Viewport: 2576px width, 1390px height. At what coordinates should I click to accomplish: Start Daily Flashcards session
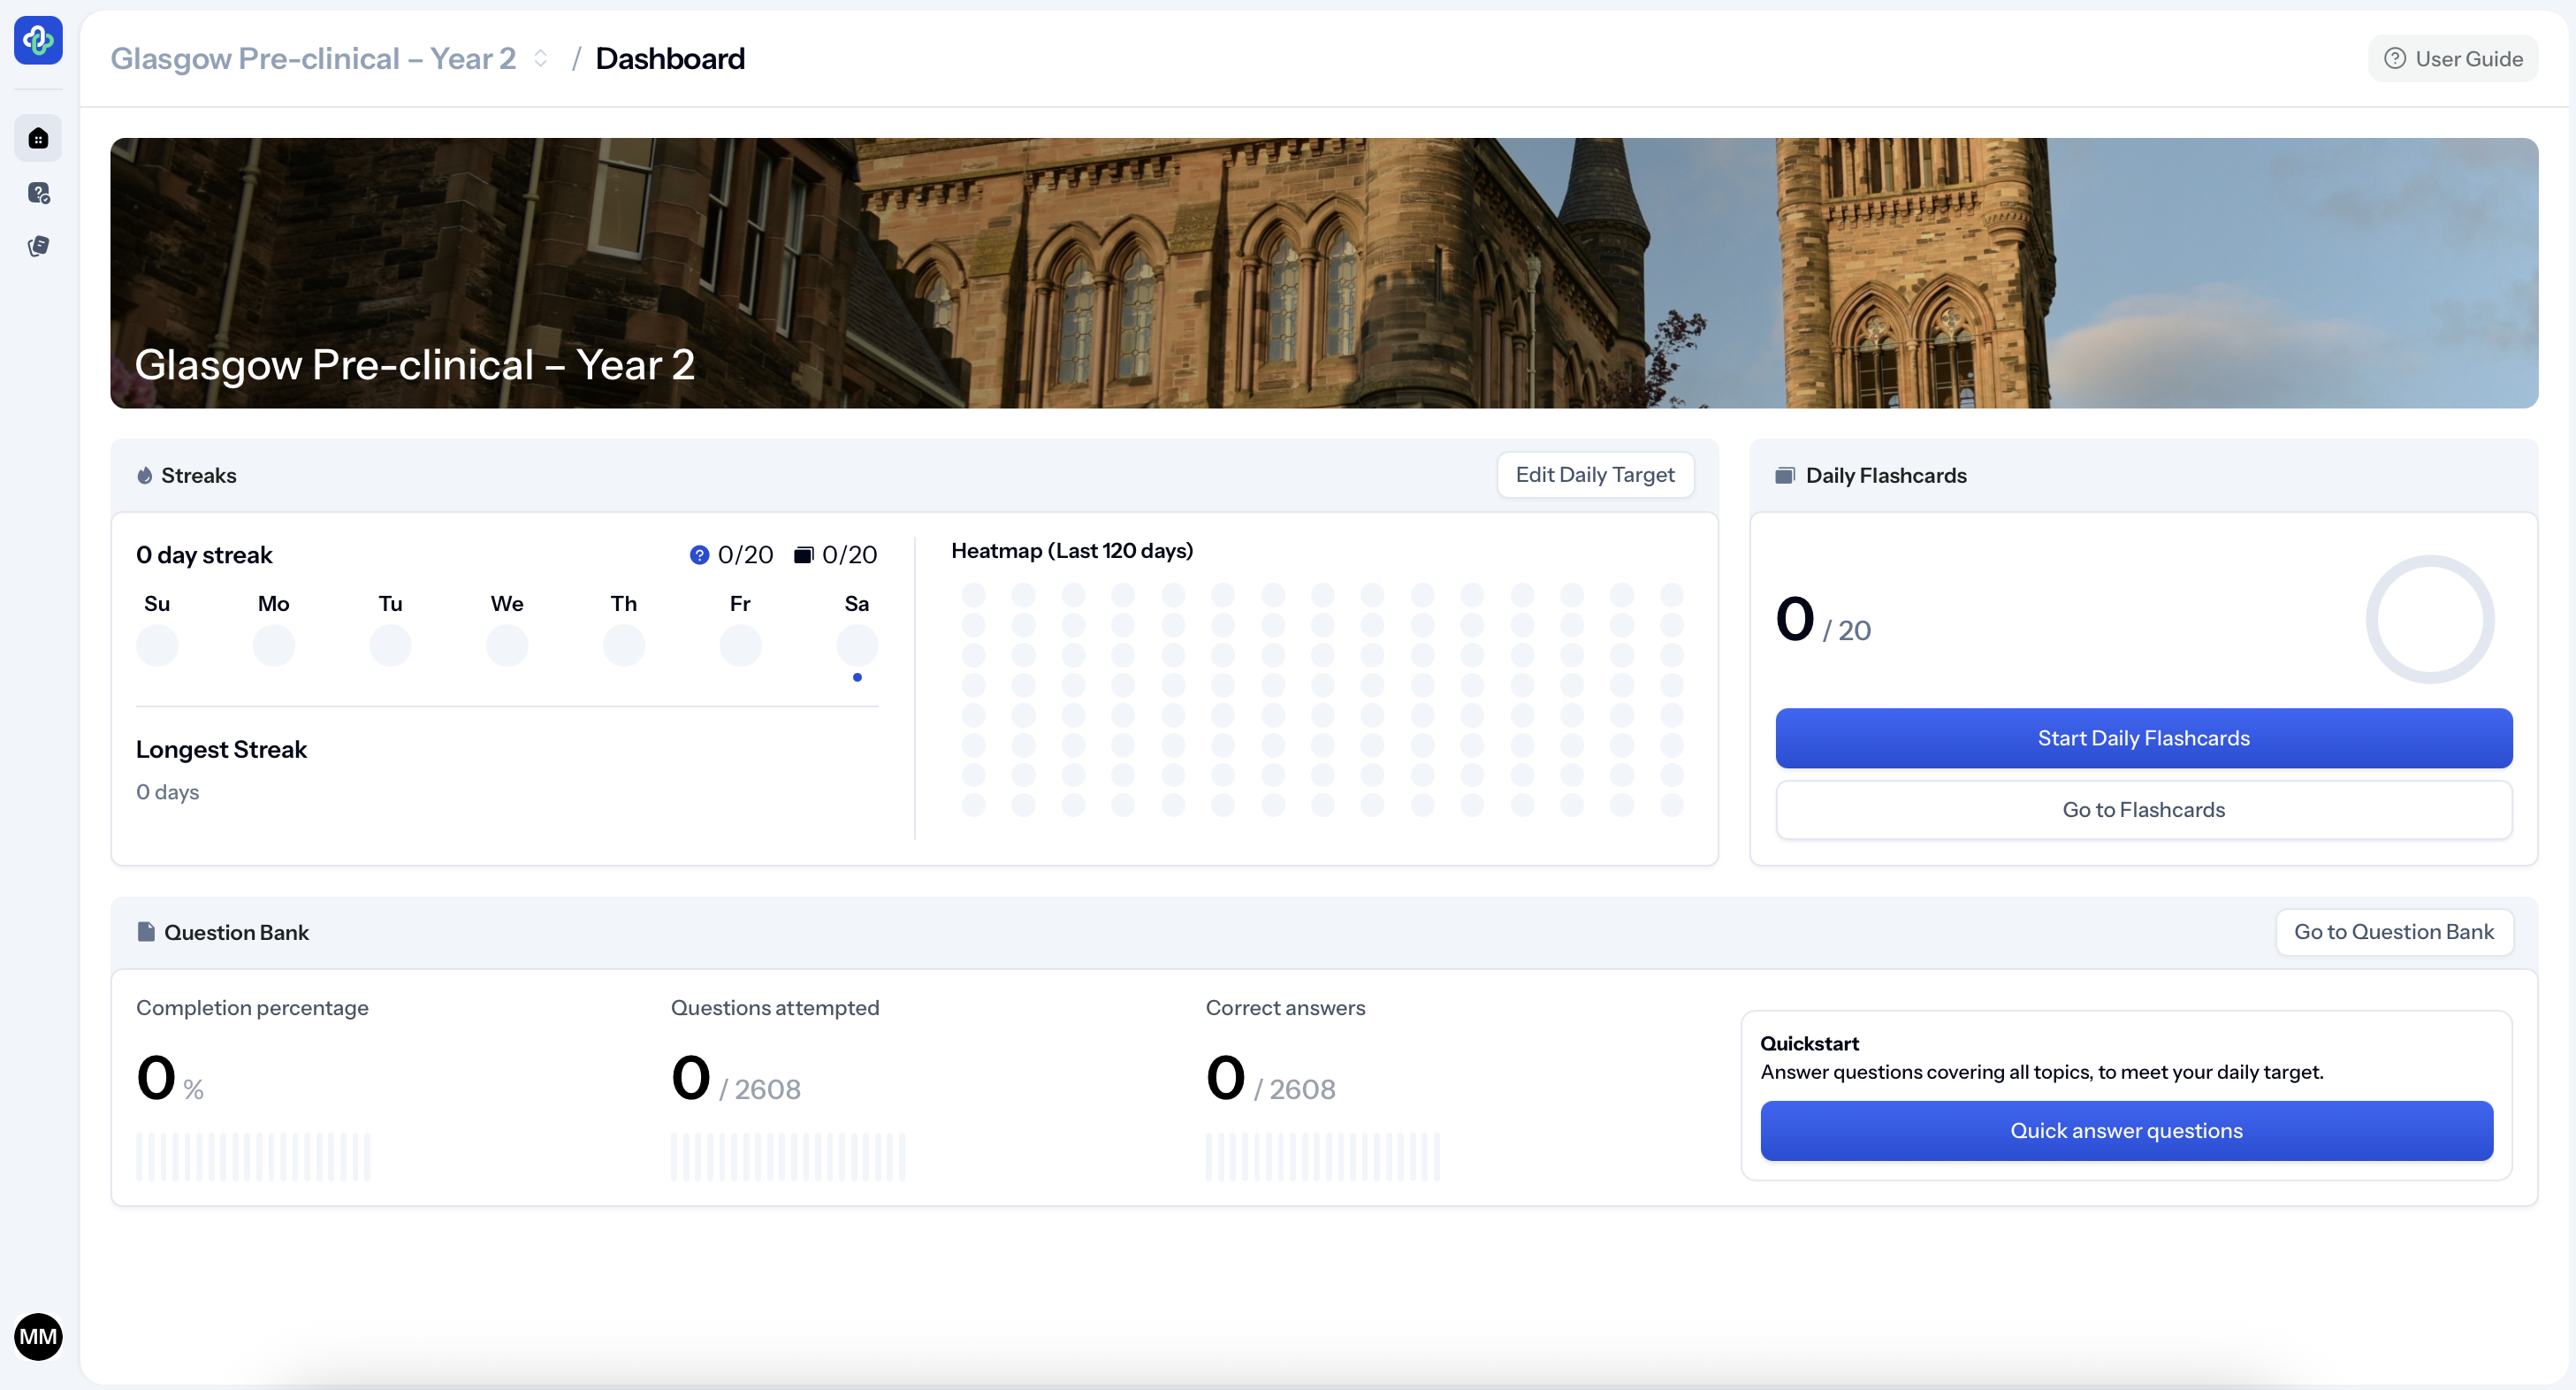[2143, 738]
